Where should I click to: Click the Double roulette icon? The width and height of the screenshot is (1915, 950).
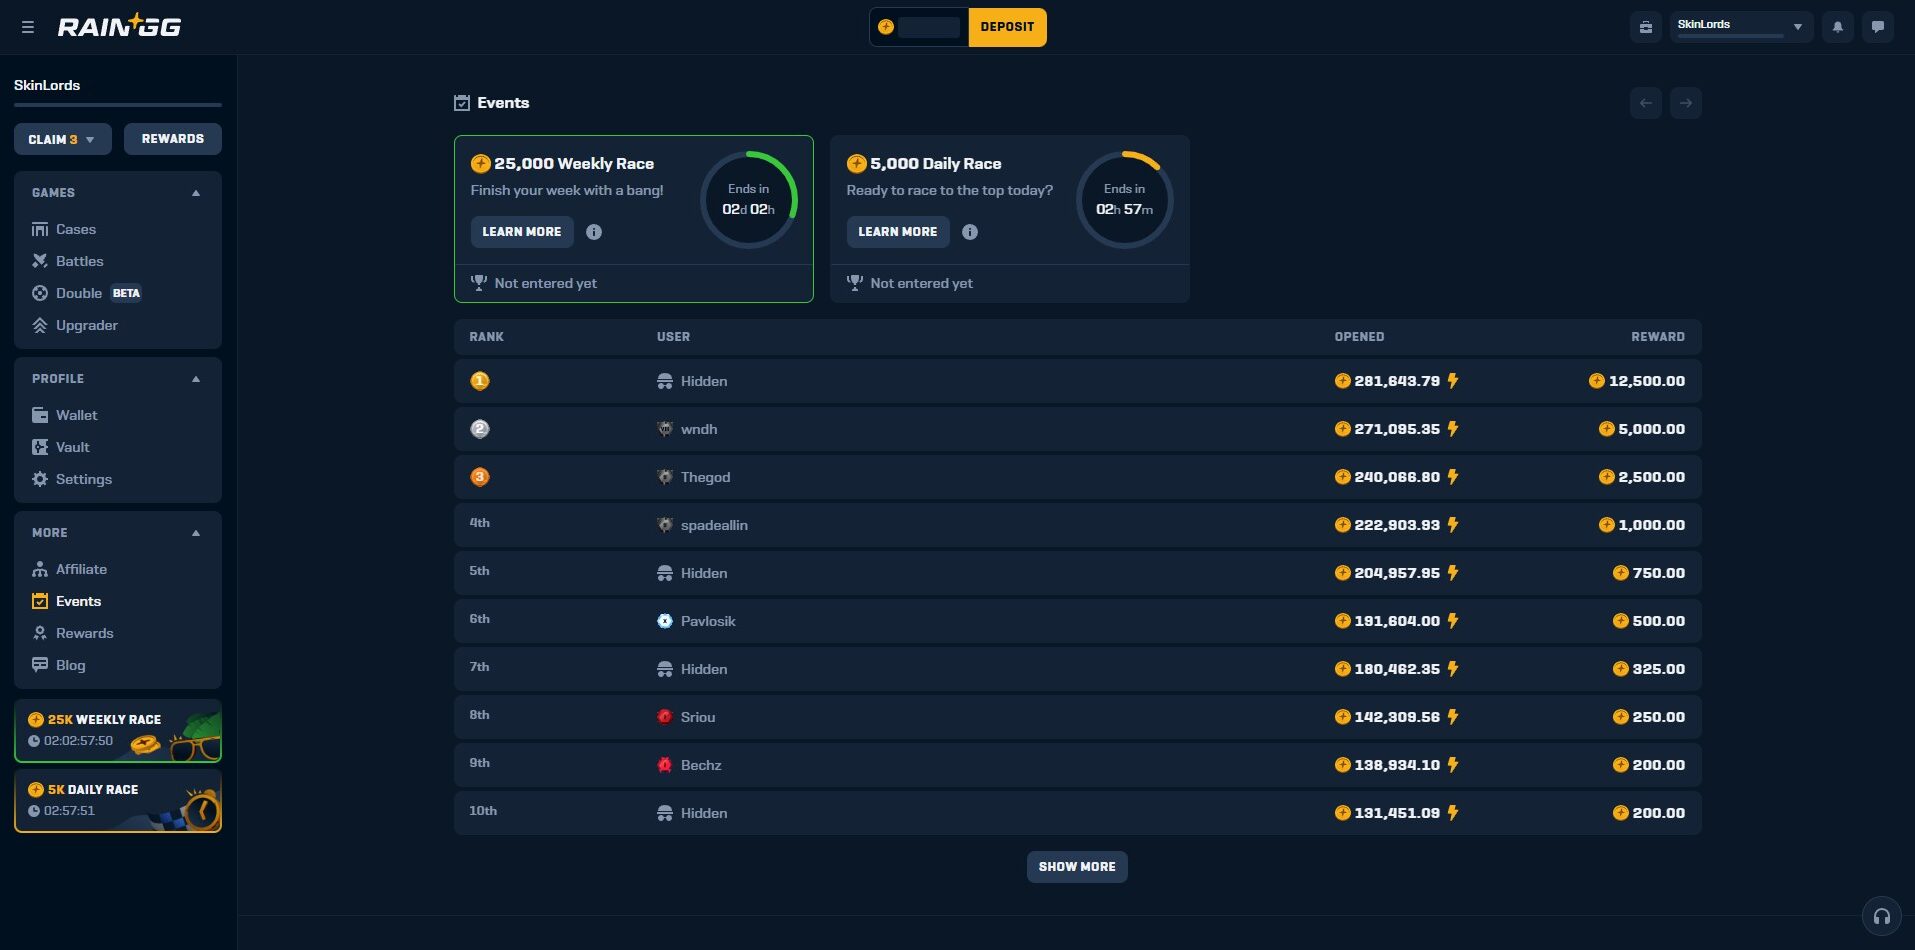click(40, 293)
